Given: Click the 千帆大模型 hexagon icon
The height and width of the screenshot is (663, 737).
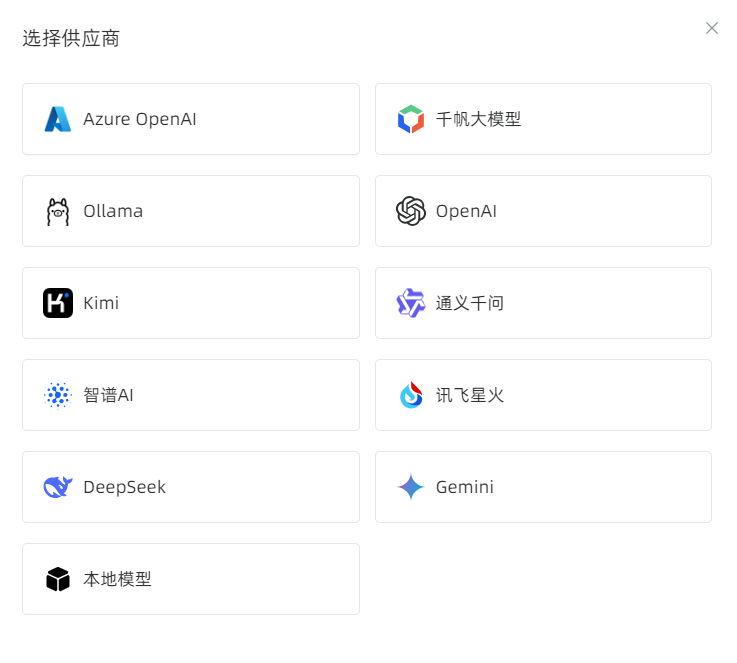Looking at the screenshot, I should point(411,119).
